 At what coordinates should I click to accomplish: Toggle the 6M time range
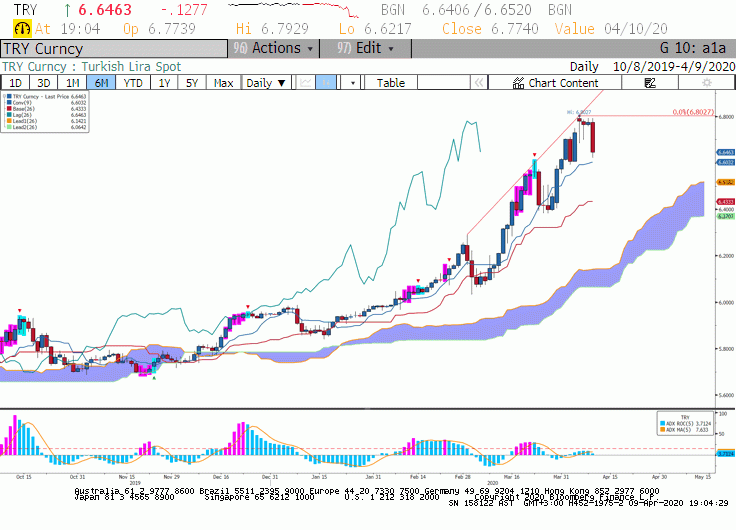[x=101, y=83]
